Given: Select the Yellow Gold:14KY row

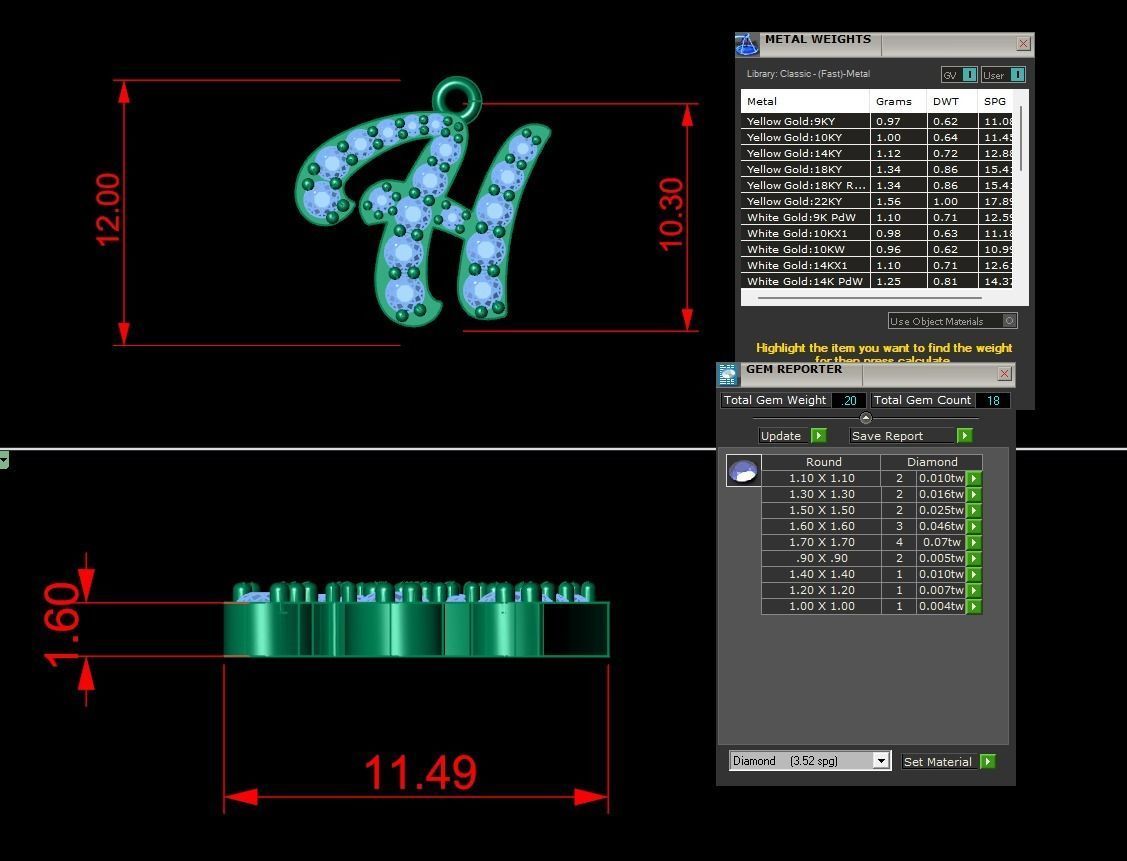Looking at the screenshot, I should 876,153.
